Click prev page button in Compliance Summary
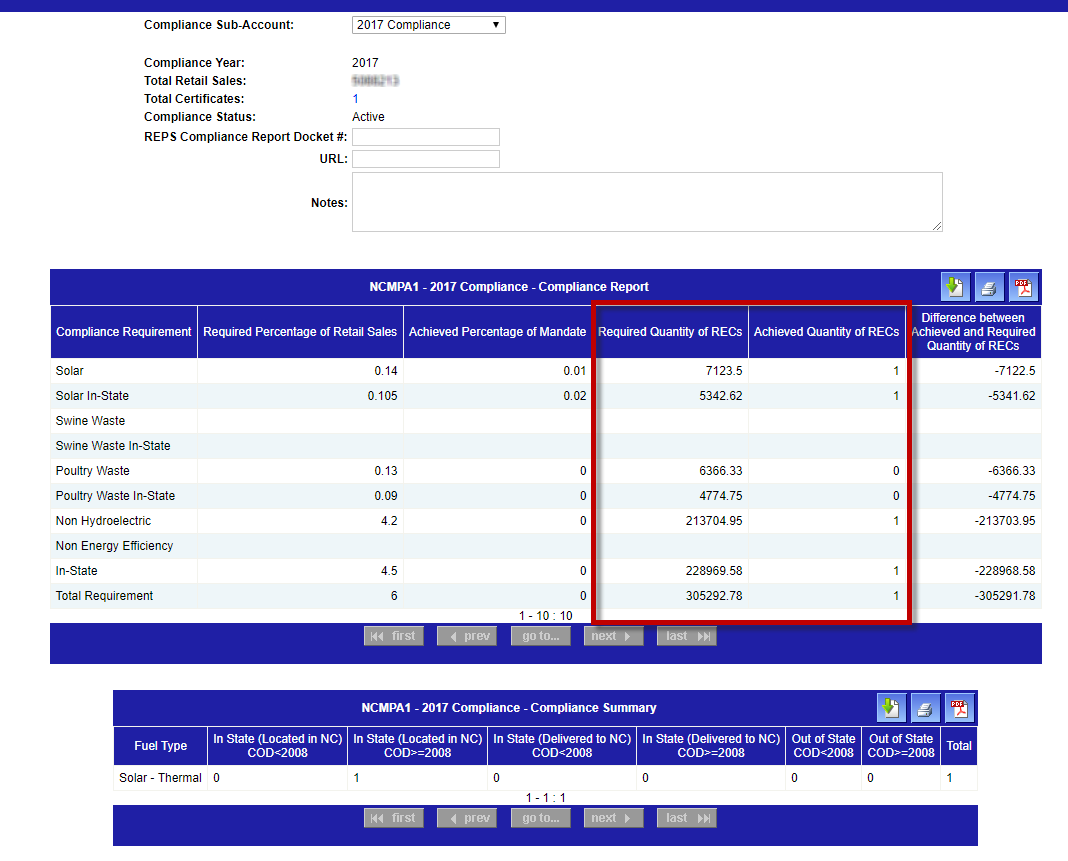Screen dimensions: 1068x861 pos(467,818)
